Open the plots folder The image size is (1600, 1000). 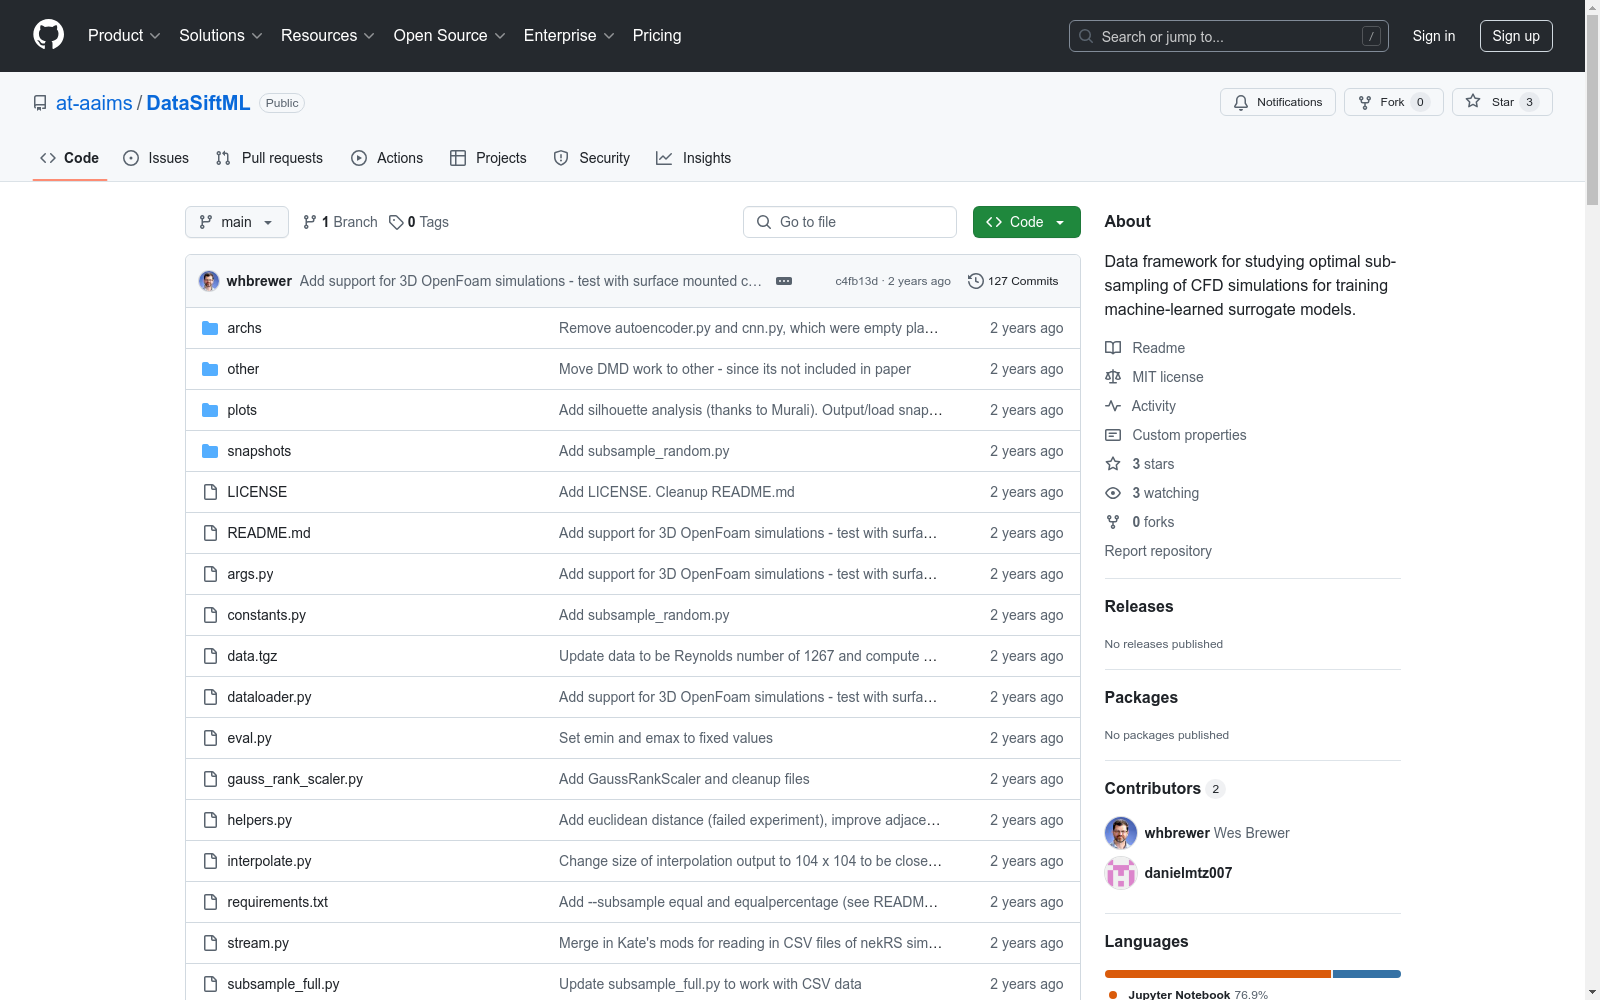tap(242, 410)
